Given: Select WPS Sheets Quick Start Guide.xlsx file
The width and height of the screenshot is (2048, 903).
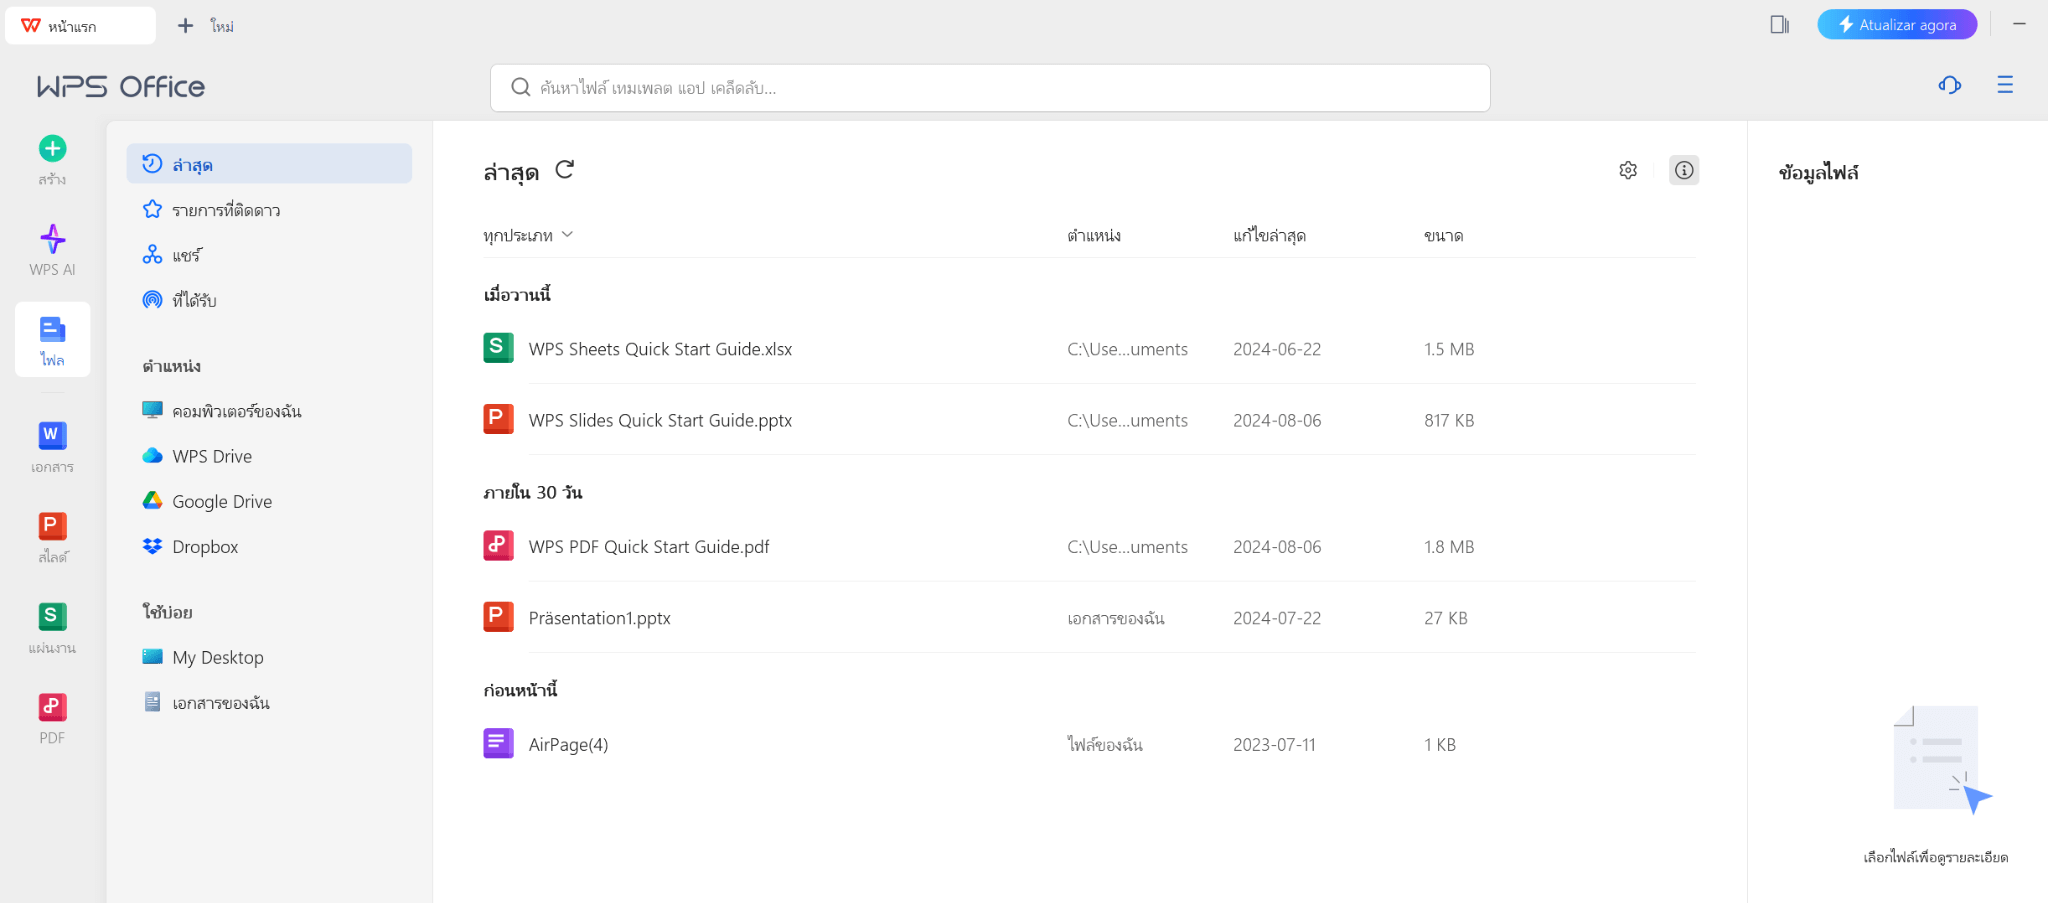Looking at the screenshot, I should [1089, 349].
